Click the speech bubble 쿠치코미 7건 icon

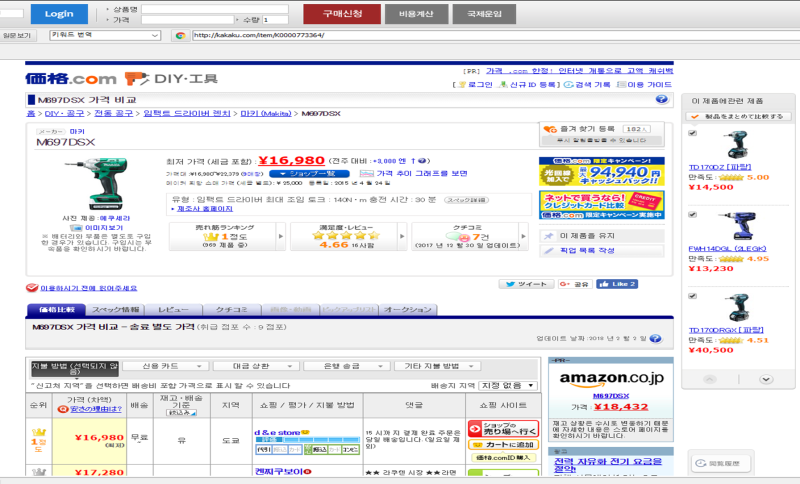pyautogui.click(x=458, y=237)
